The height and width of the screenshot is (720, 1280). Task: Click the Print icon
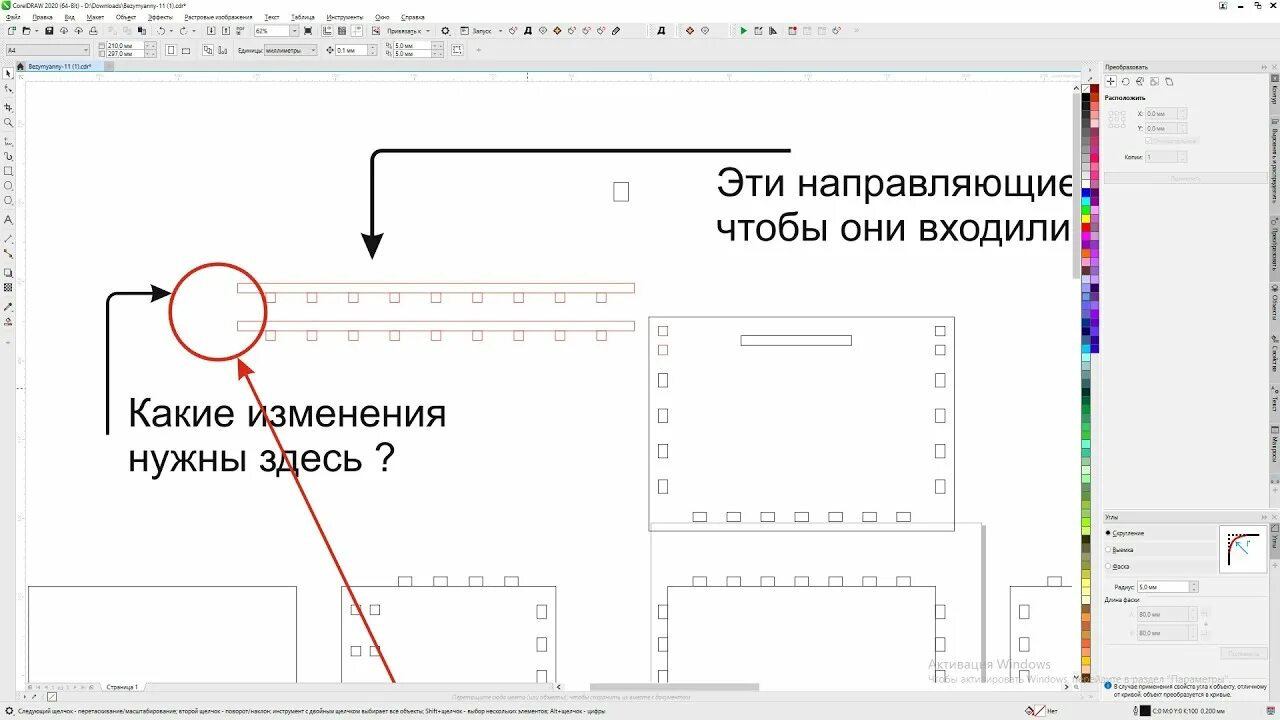(93, 31)
